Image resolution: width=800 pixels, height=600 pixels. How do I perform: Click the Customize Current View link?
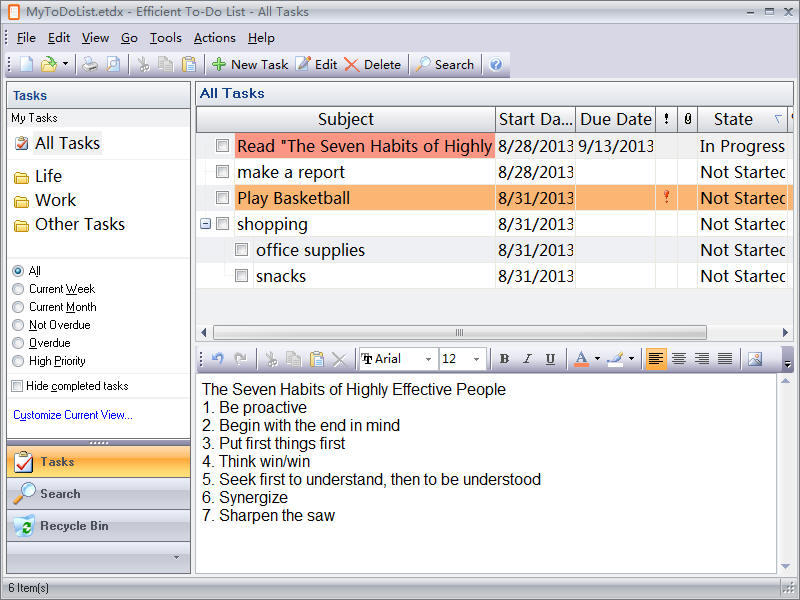(73, 415)
